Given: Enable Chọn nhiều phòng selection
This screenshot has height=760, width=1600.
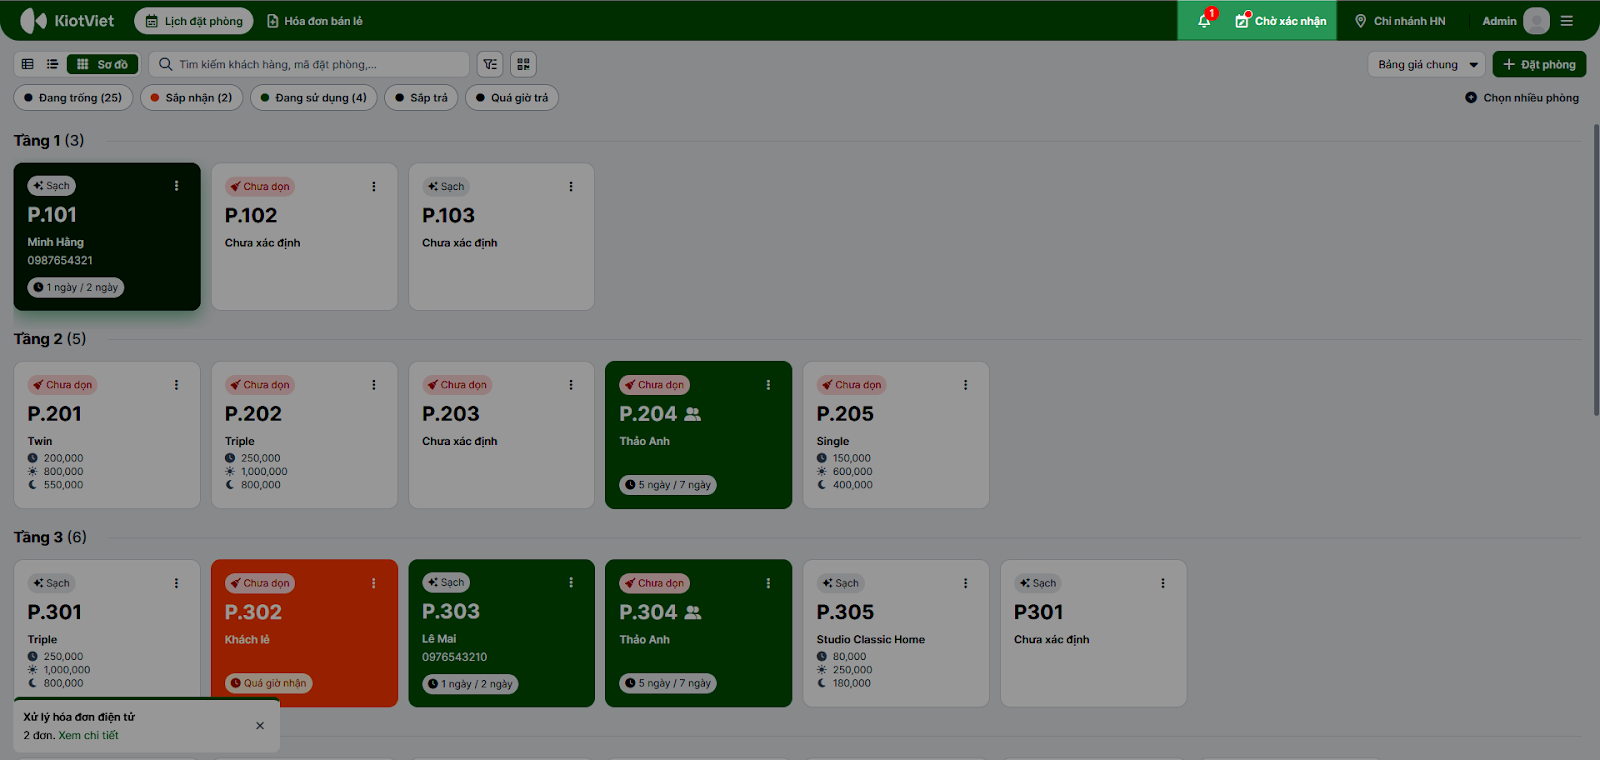Looking at the screenshot, I should 1522,98.
